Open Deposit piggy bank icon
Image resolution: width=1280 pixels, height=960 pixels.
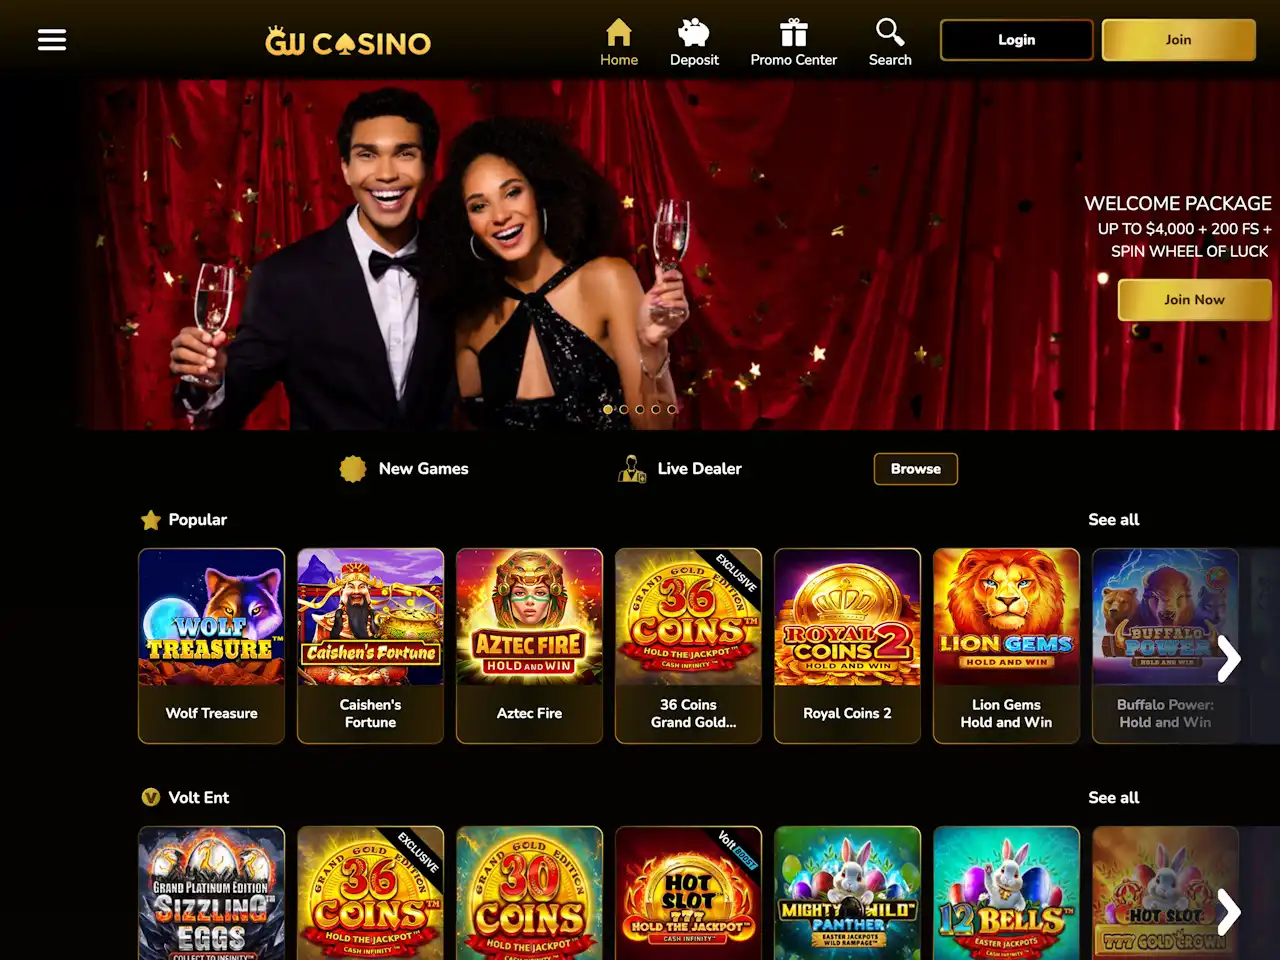[694, 32]
